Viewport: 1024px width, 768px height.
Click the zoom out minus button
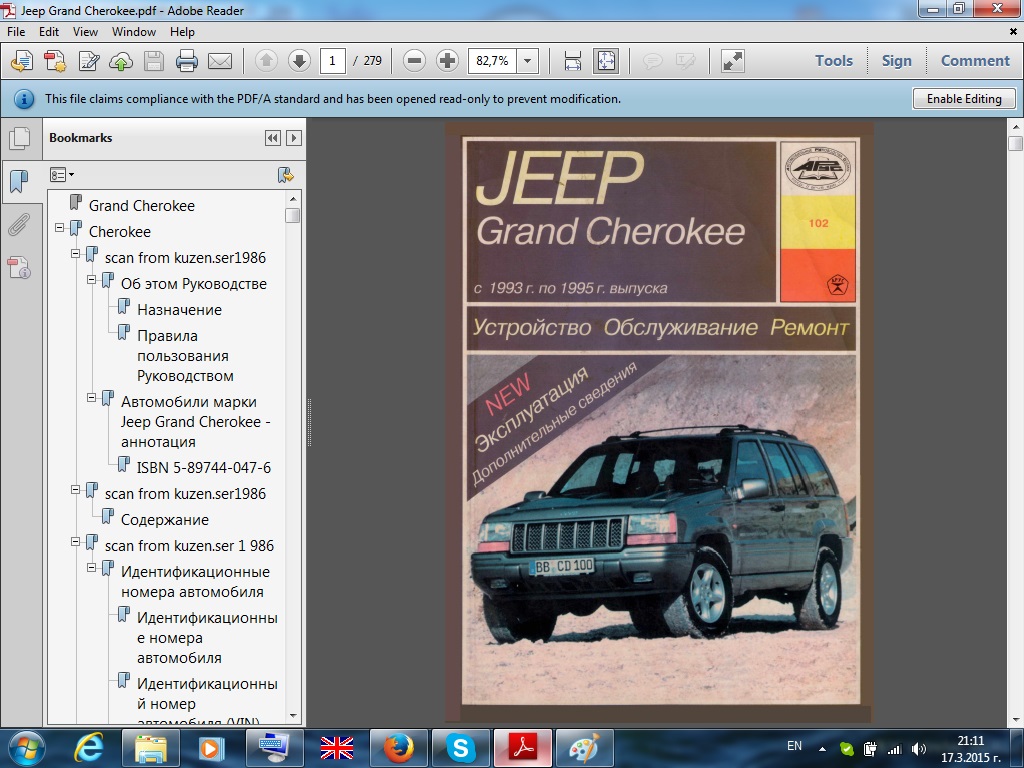(x=415, y=61)
